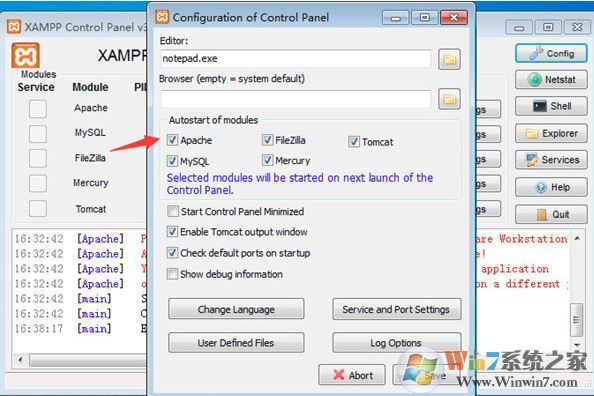Click XAMPP icon in Configuration dialog title bar
Image resolution: width=594 pixels, height=396 pixels.
coord(162,17)
